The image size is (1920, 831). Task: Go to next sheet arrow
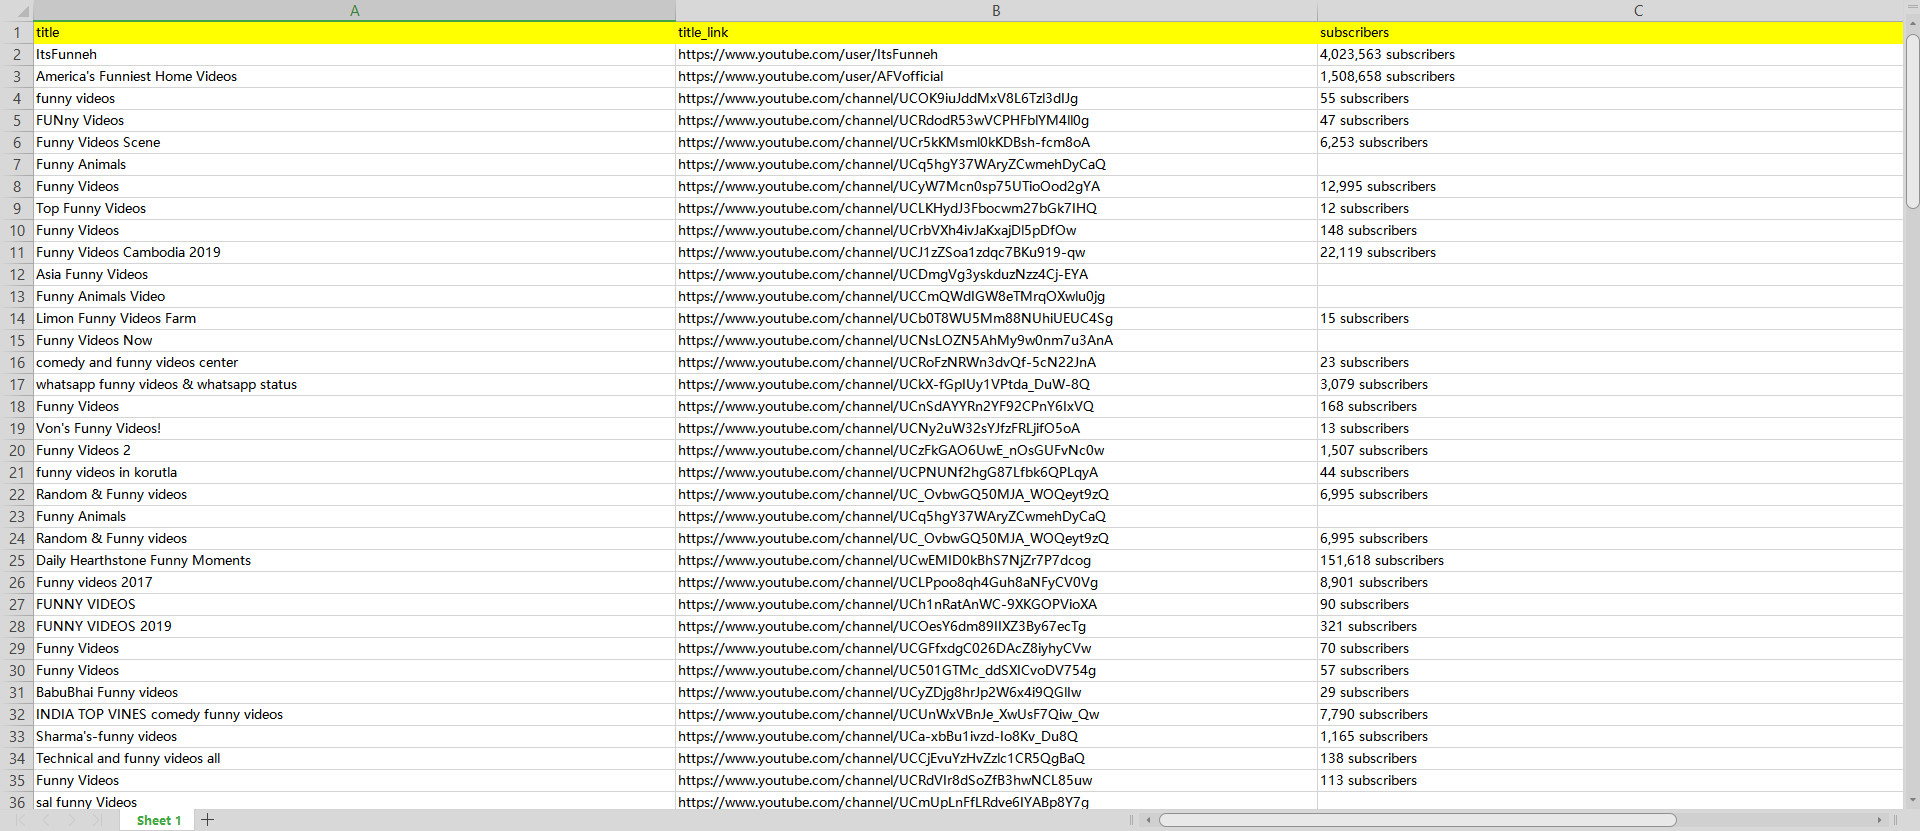(71, 820)
